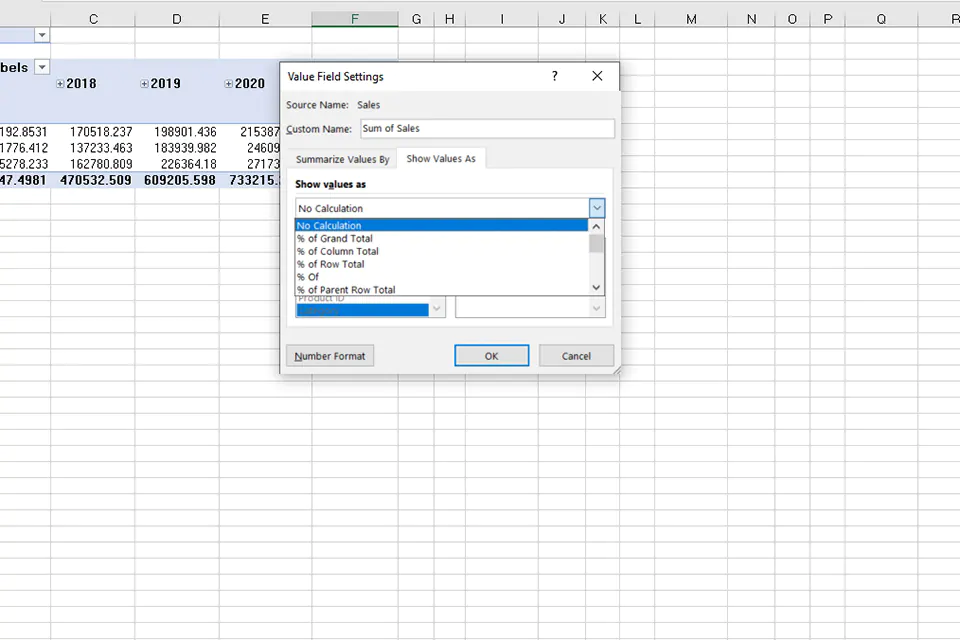The width and height of the screenshot is (960, 640).
Task: Expand the 2020 column group
Action: 230,84
